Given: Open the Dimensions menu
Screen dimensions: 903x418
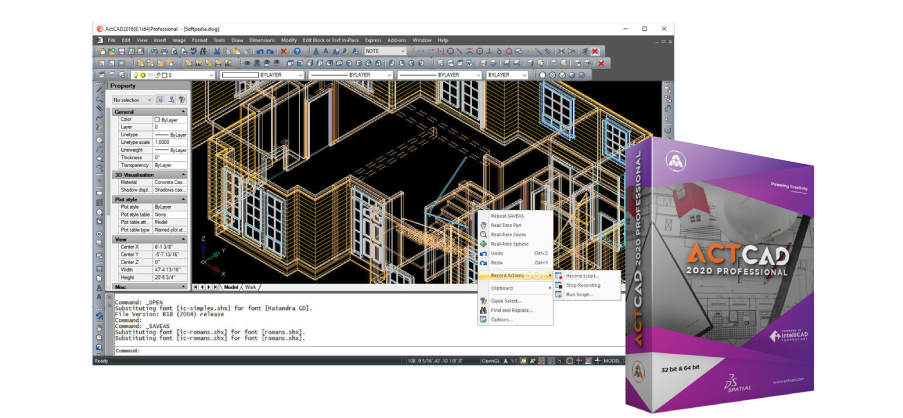Looking at the screenshot, I should click(x=262, y=40).
